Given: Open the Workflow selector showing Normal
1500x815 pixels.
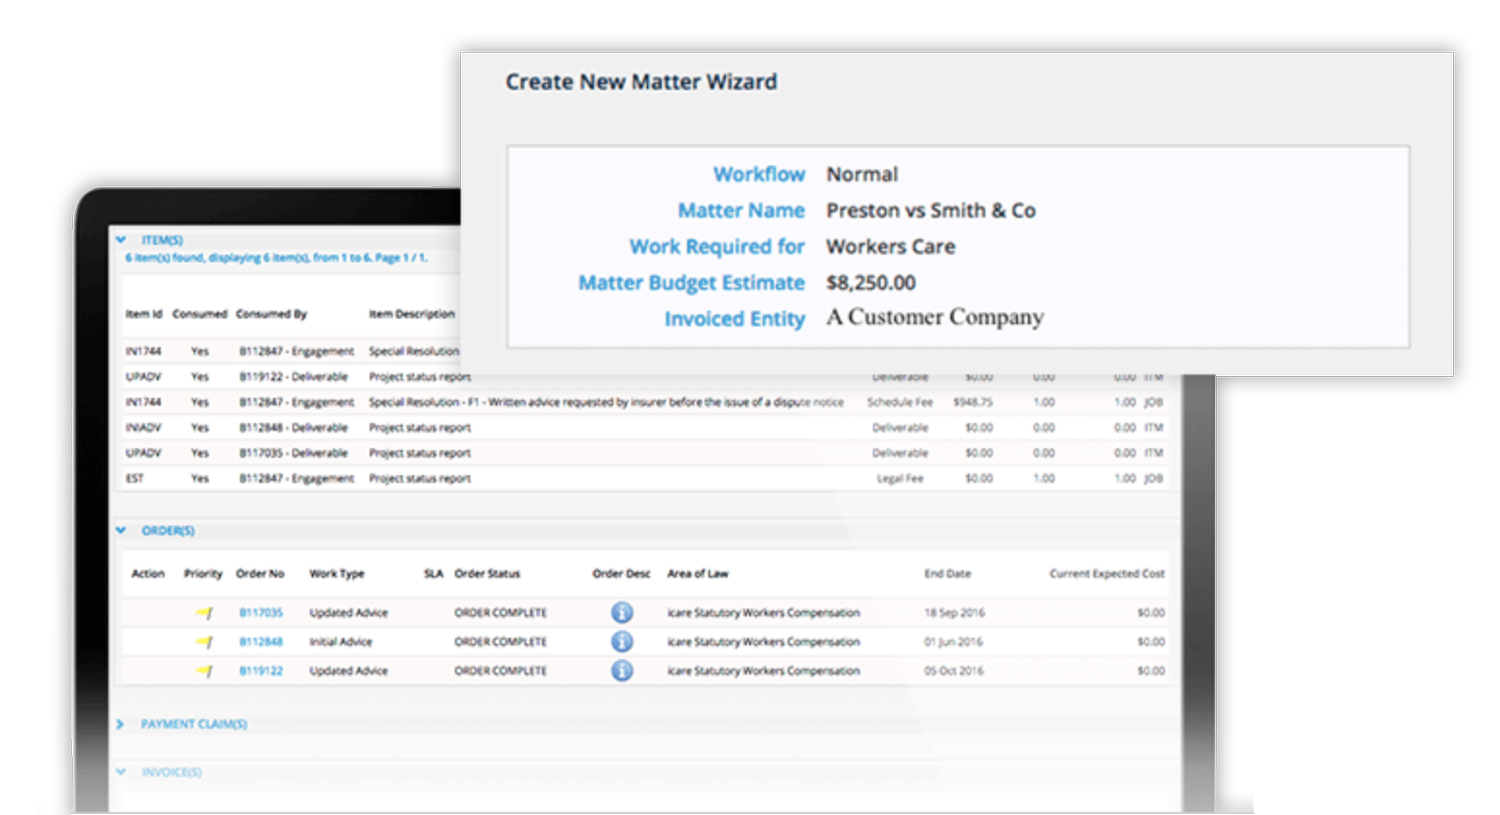Looking at the screenshot, I should (862, 173).
